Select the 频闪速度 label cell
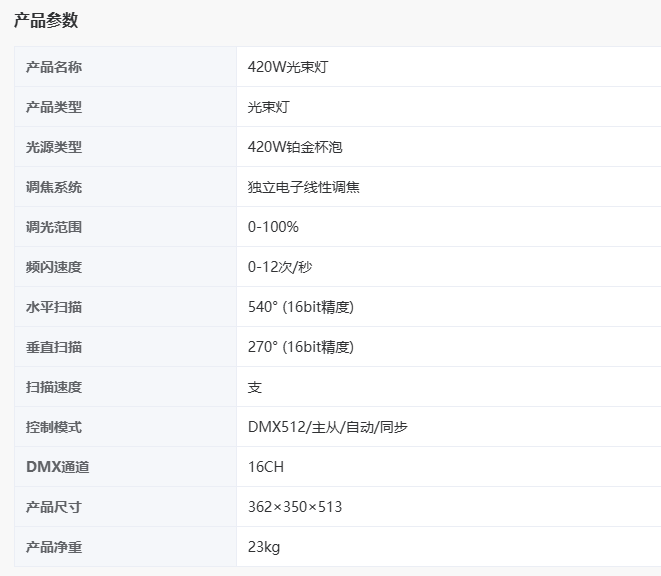 pyautogui.click(x=54, y=267)
